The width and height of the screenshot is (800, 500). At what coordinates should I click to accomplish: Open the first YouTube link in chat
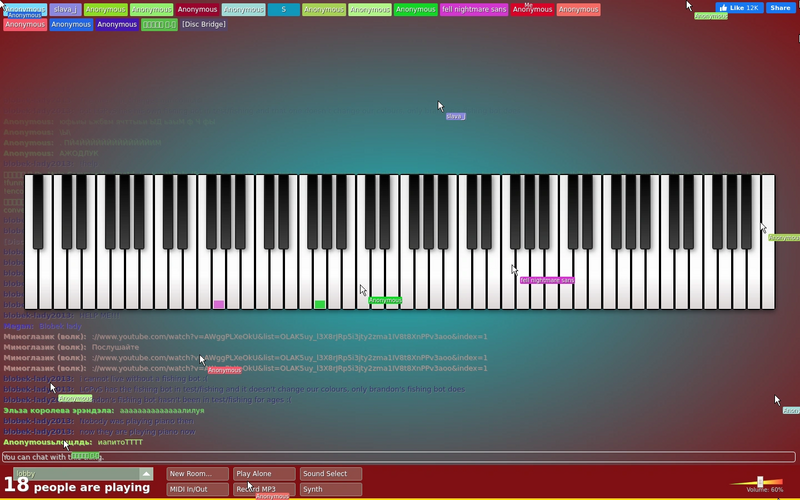289,337
